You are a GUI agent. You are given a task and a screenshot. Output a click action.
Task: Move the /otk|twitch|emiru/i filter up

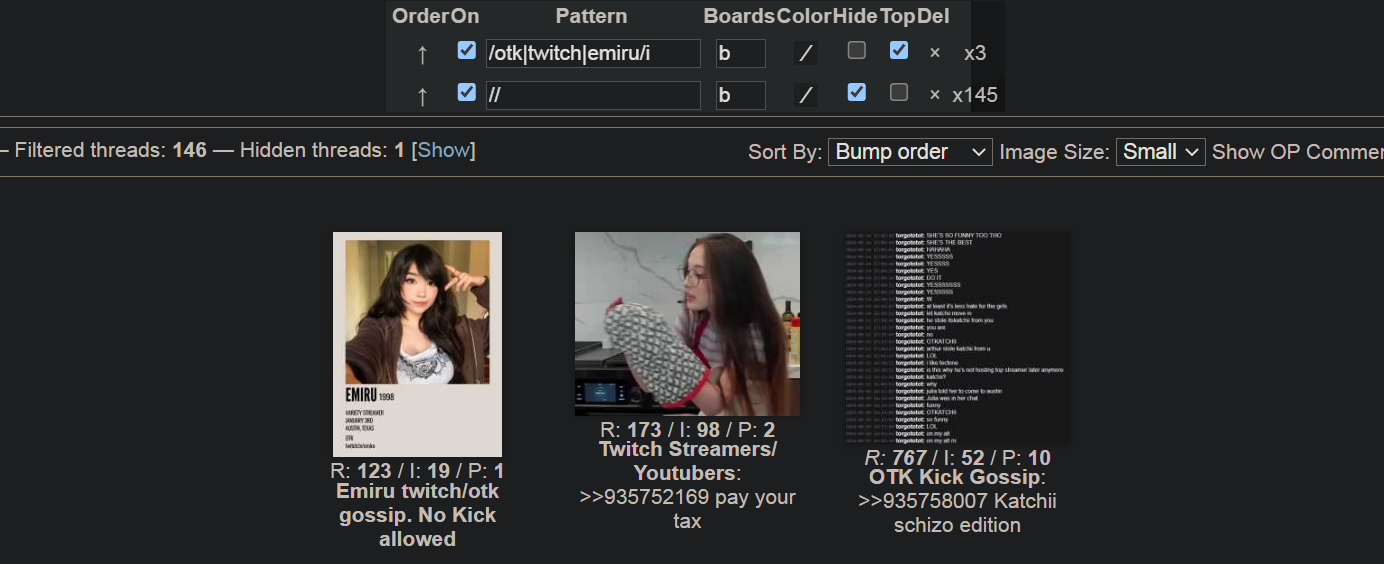click(422, 54)
